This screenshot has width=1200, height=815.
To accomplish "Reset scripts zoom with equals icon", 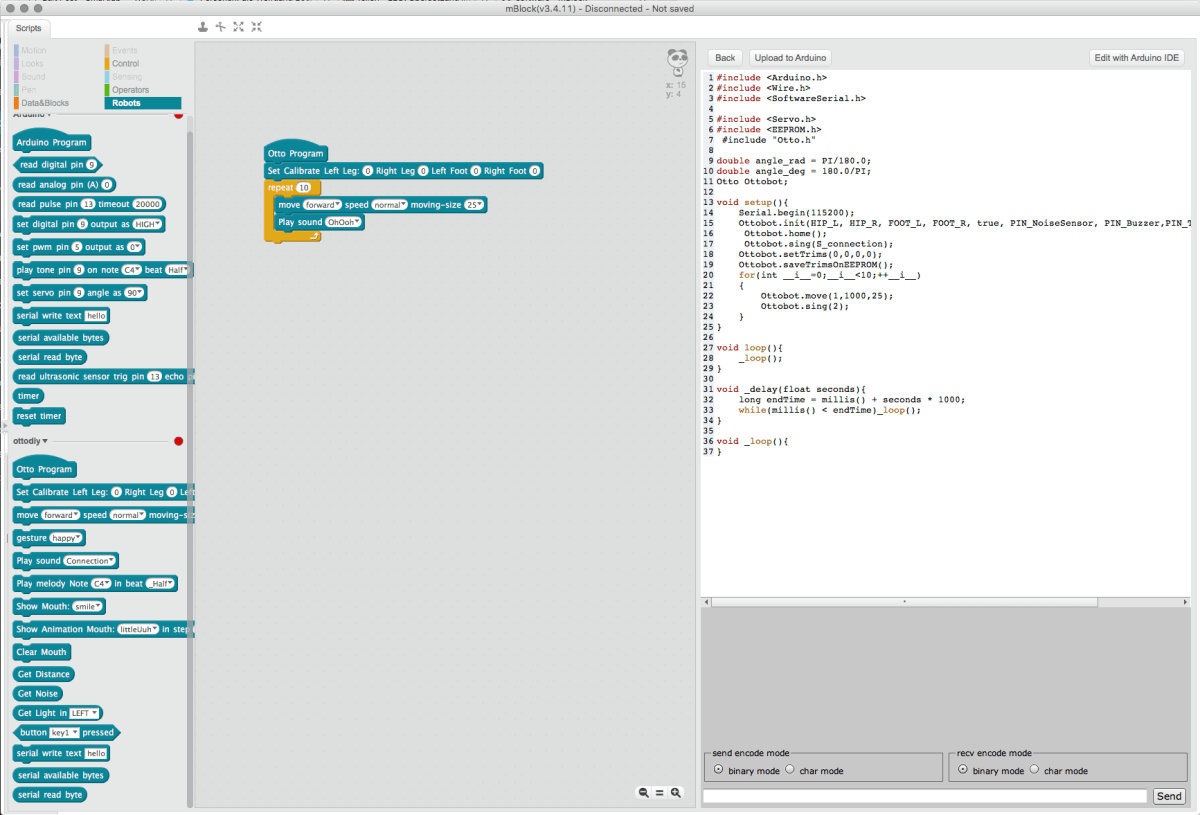I will (660, 793).
